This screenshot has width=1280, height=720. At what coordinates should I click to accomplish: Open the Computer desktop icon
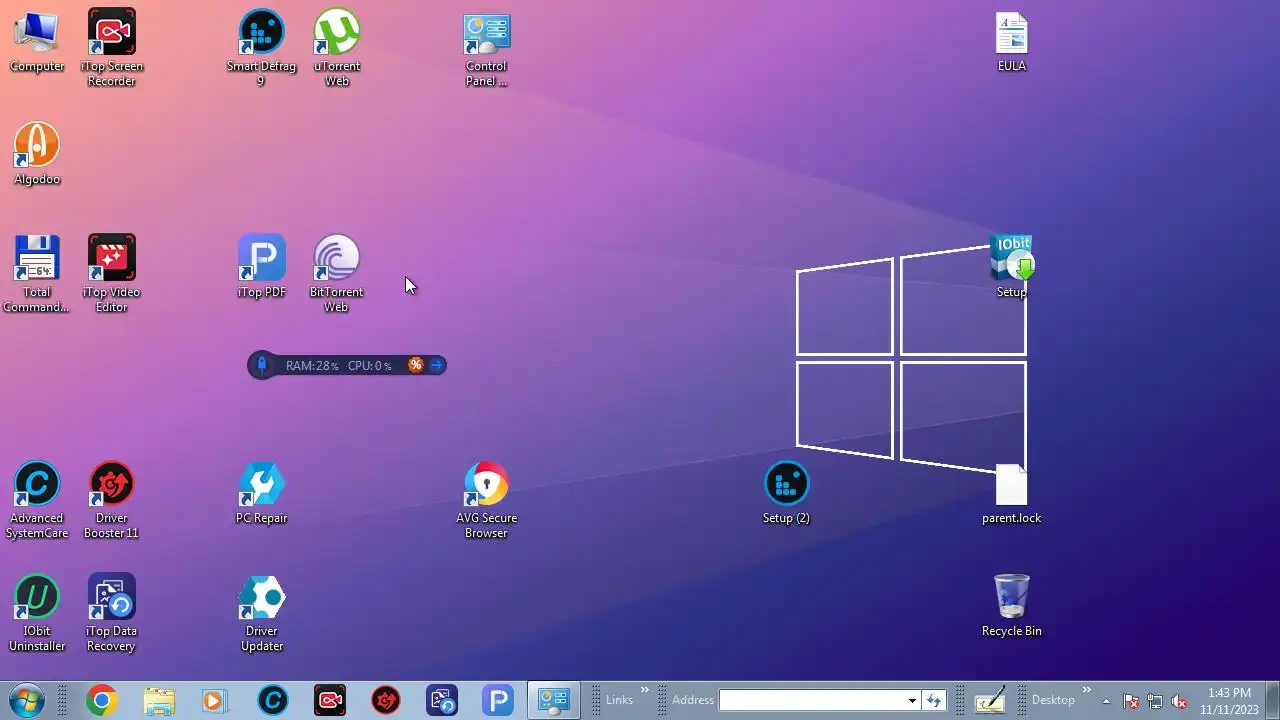[37, 41]
